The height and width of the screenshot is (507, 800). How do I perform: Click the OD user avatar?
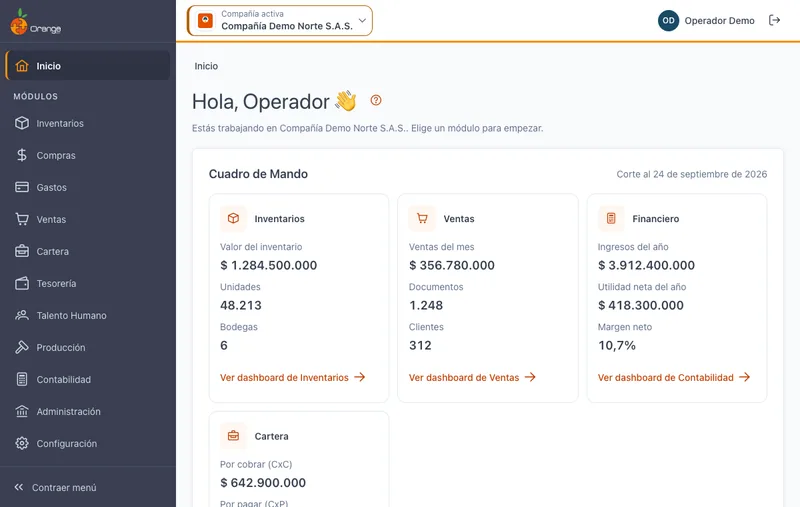pos(668,20)
